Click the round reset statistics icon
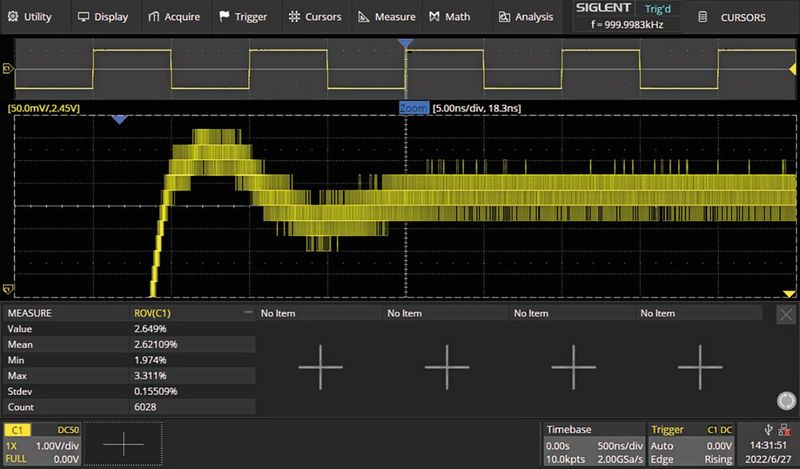800x469 pixels. coord(786,401)
